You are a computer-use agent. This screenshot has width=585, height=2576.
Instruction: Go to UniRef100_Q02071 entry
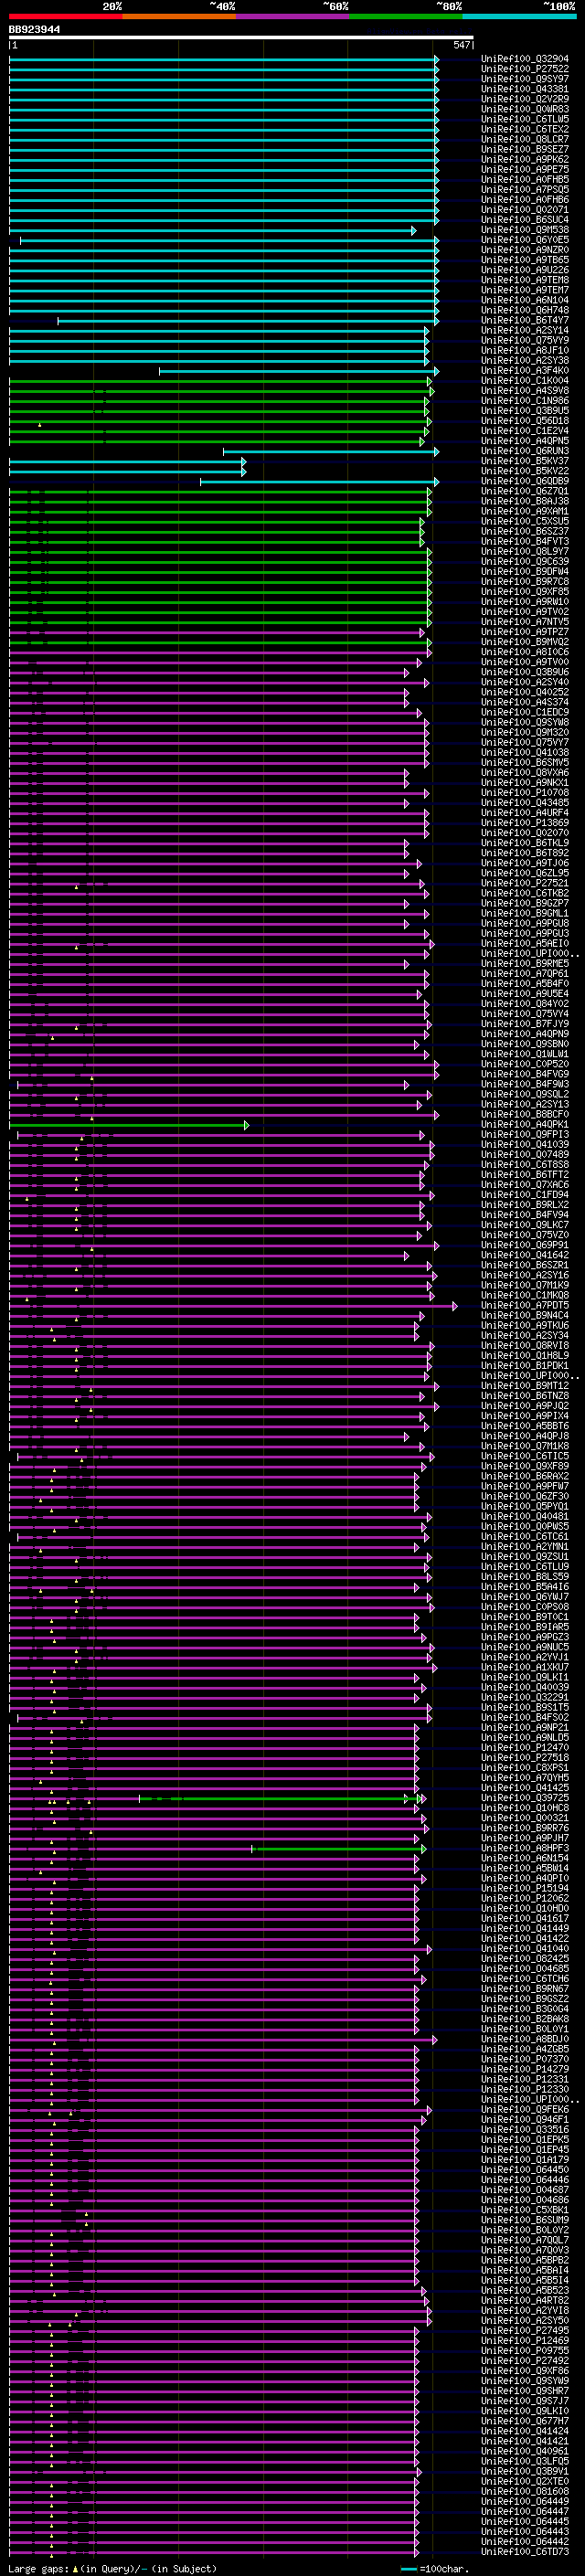(524, 209)
